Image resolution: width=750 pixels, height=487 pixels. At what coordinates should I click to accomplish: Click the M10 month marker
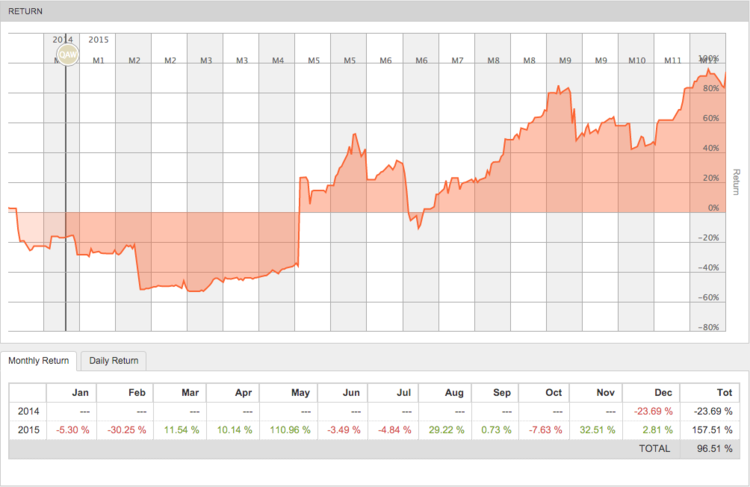tap(637, 60)
